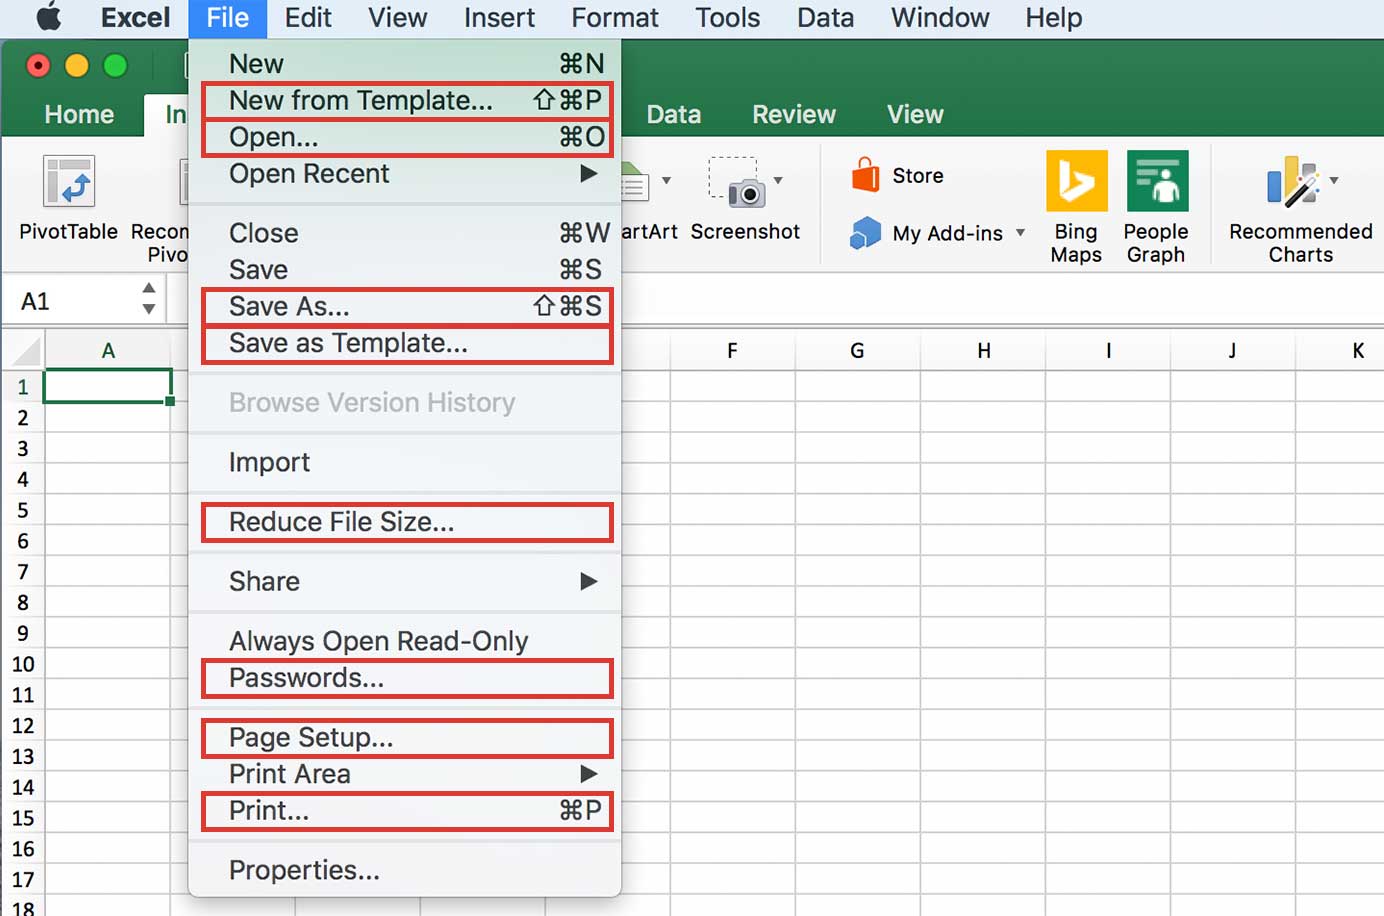Select Save as Template...
The height and width of the screenshot is (916, 1384).
click(405, 343)
